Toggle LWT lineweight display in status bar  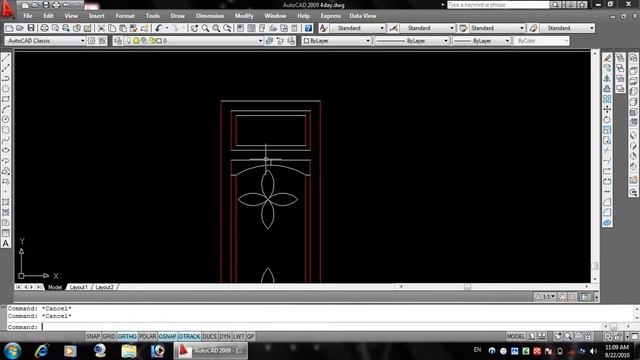239,336
